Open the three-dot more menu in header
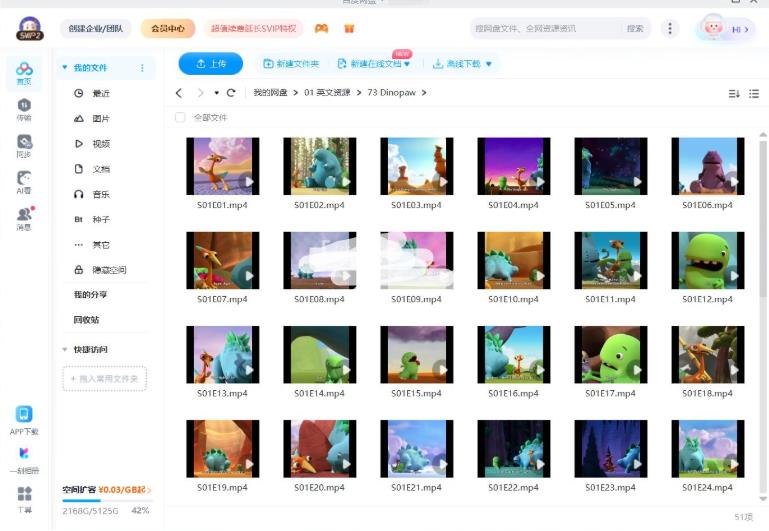The height and width of the screenshot is (531, 769). coord(670,28)
